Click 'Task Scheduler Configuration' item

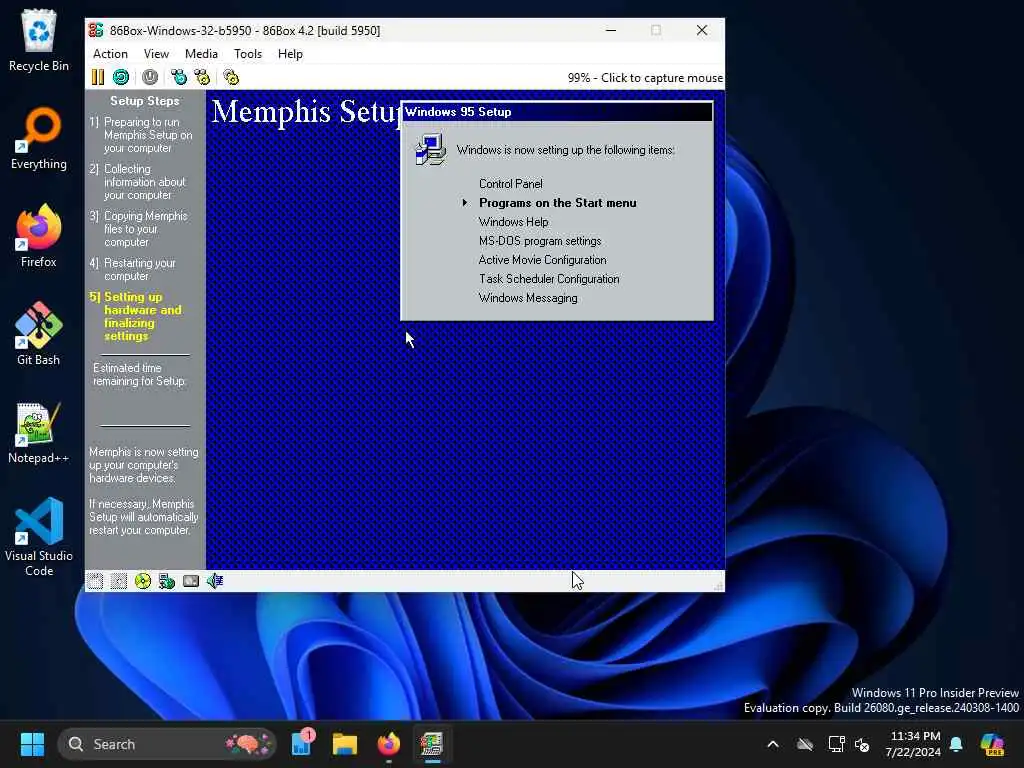(x=549, y=279)
